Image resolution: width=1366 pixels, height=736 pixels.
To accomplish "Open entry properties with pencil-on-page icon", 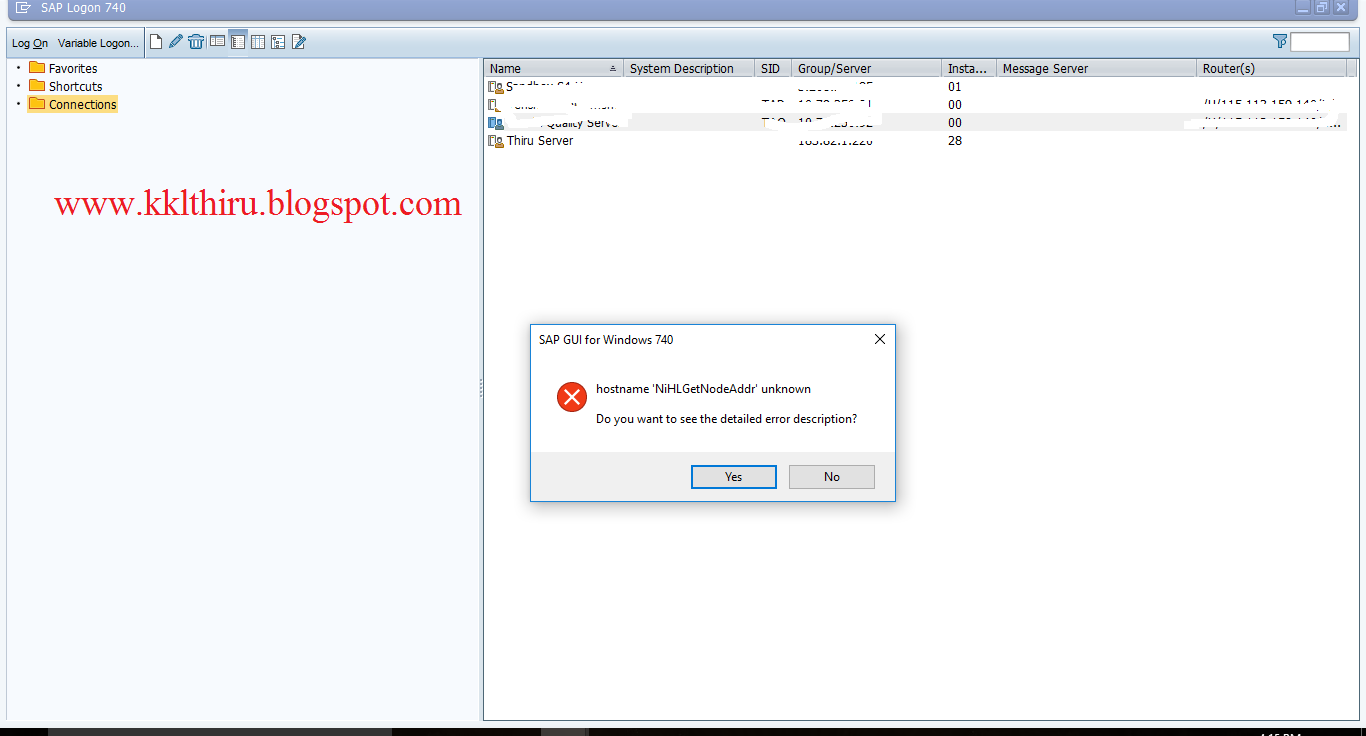I will click(x=298, y=41).
